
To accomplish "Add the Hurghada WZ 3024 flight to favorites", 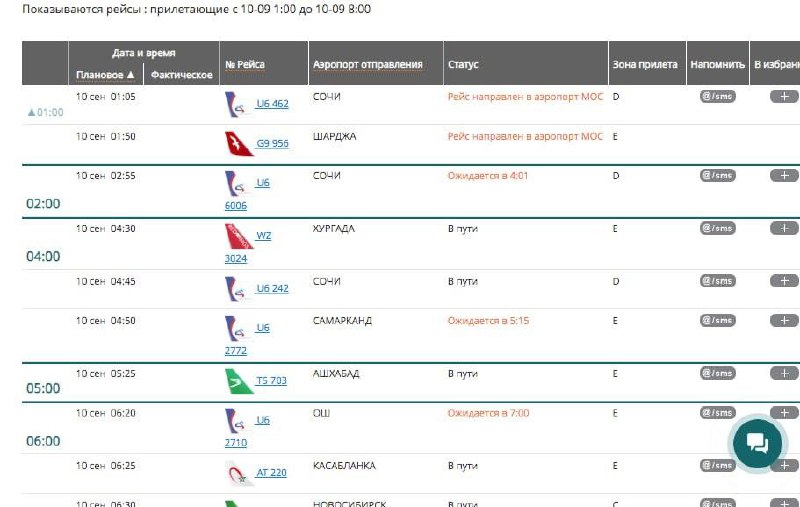I will 784,228.
